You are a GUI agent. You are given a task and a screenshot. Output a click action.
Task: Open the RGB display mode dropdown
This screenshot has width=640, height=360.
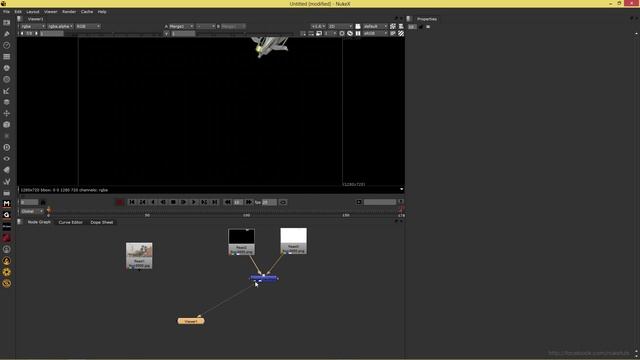pos(88,26)
